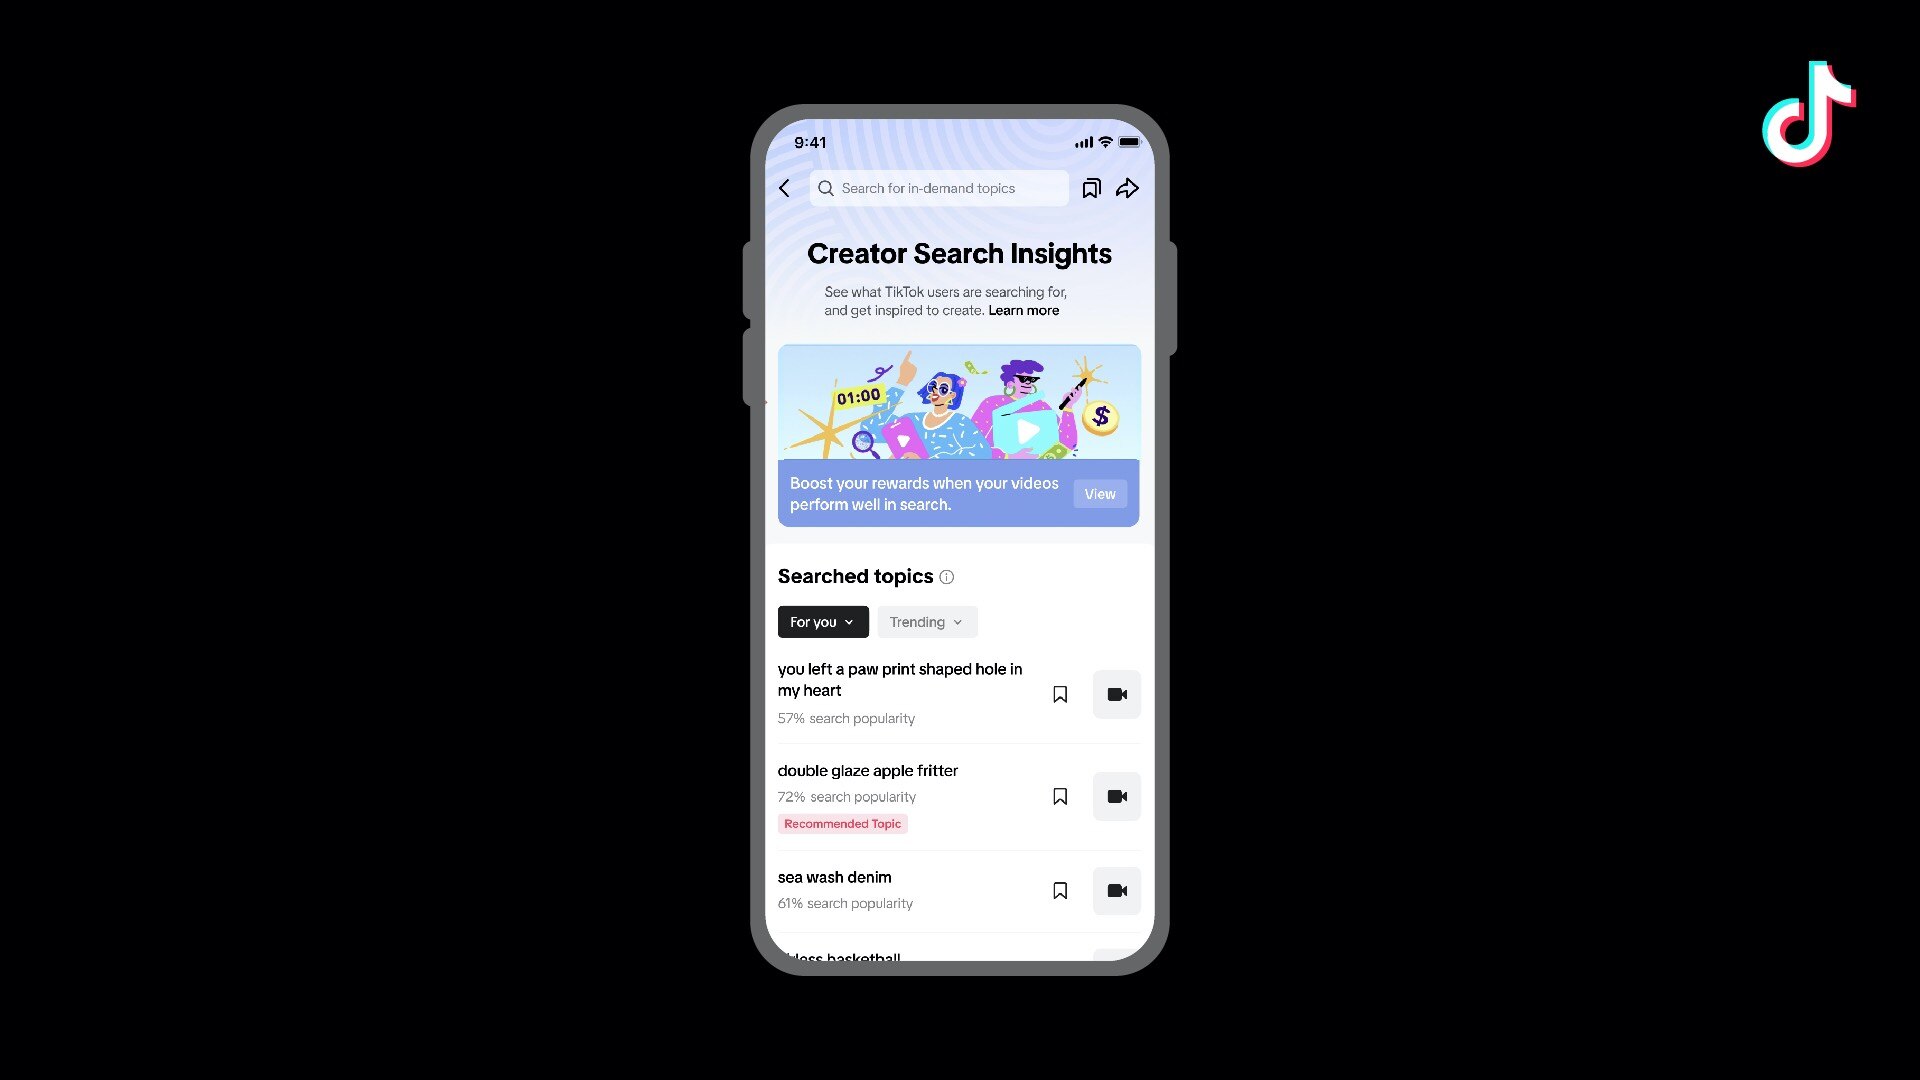
Task: Tap the search bar for topics
Action: (942, 187)
